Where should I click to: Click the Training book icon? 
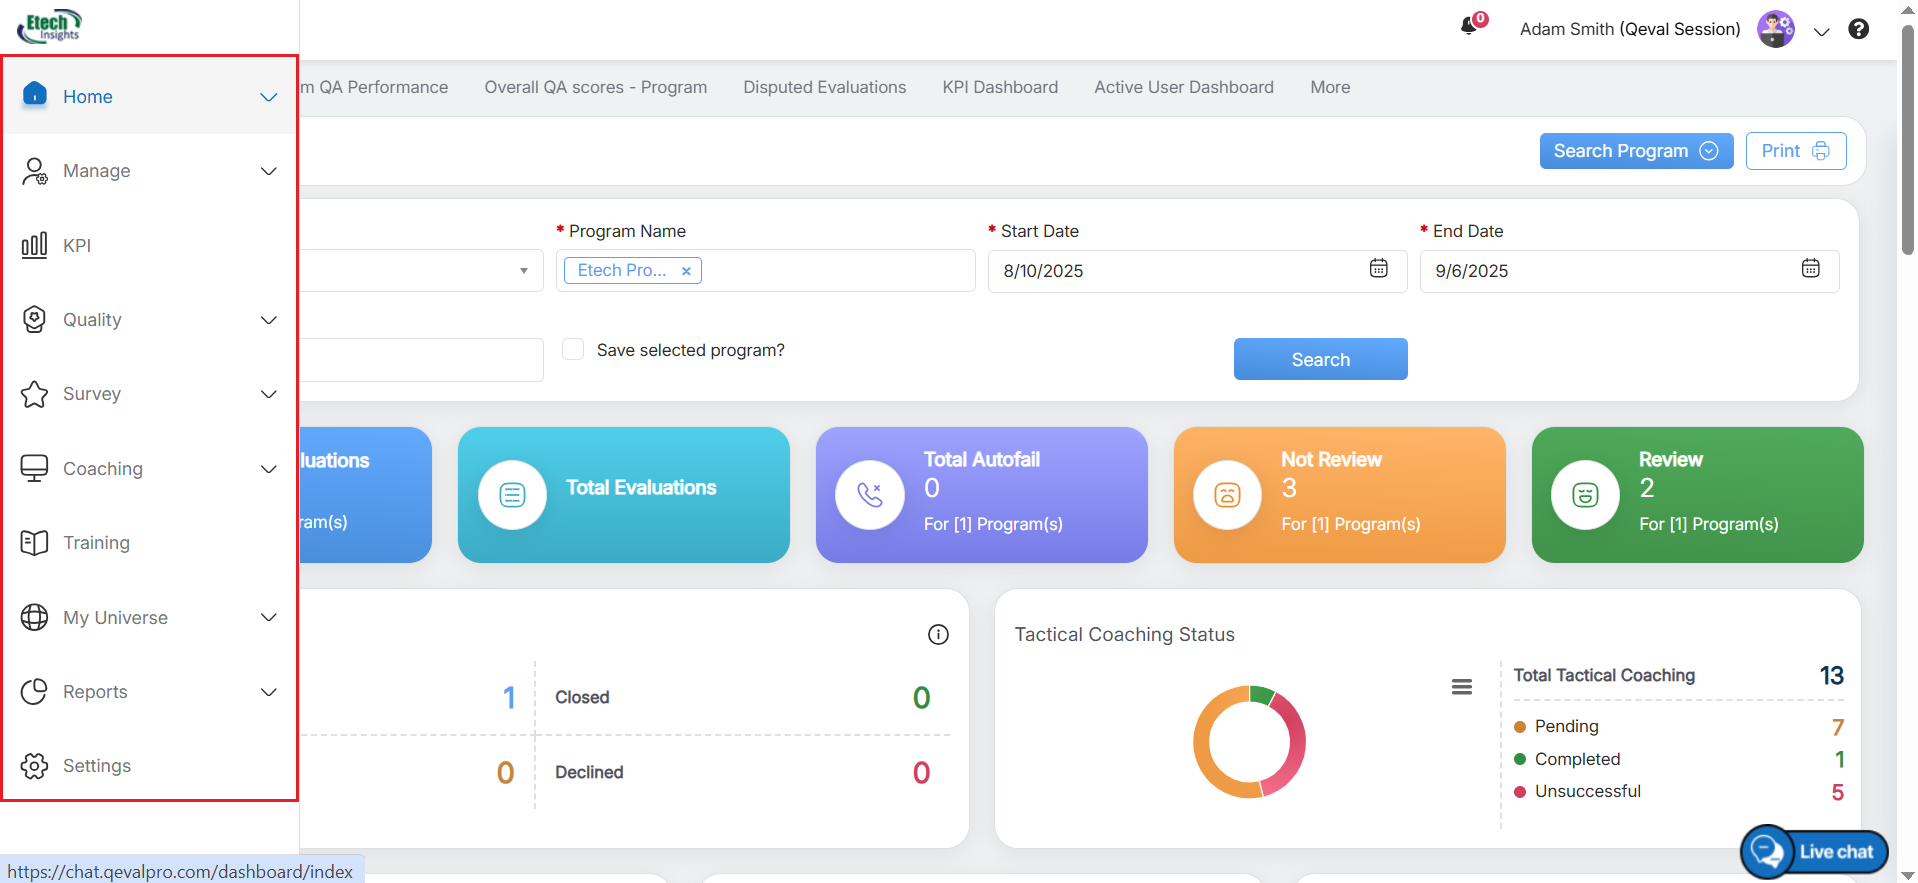click(35, 543)
